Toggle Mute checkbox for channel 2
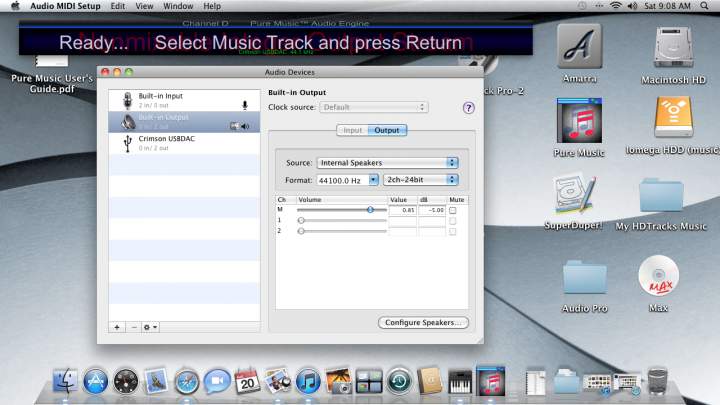 (453, 231)
